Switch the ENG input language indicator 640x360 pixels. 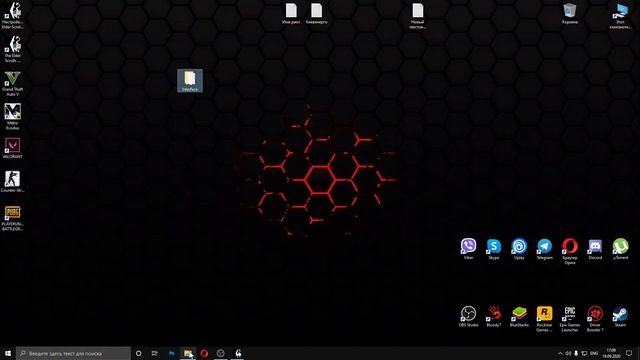[594, 353]
